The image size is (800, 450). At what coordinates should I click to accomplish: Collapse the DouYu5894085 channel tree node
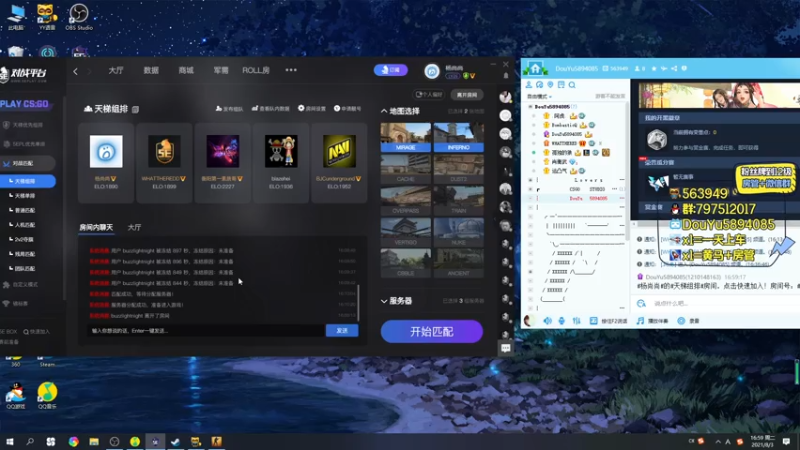(x=530, y=107)
